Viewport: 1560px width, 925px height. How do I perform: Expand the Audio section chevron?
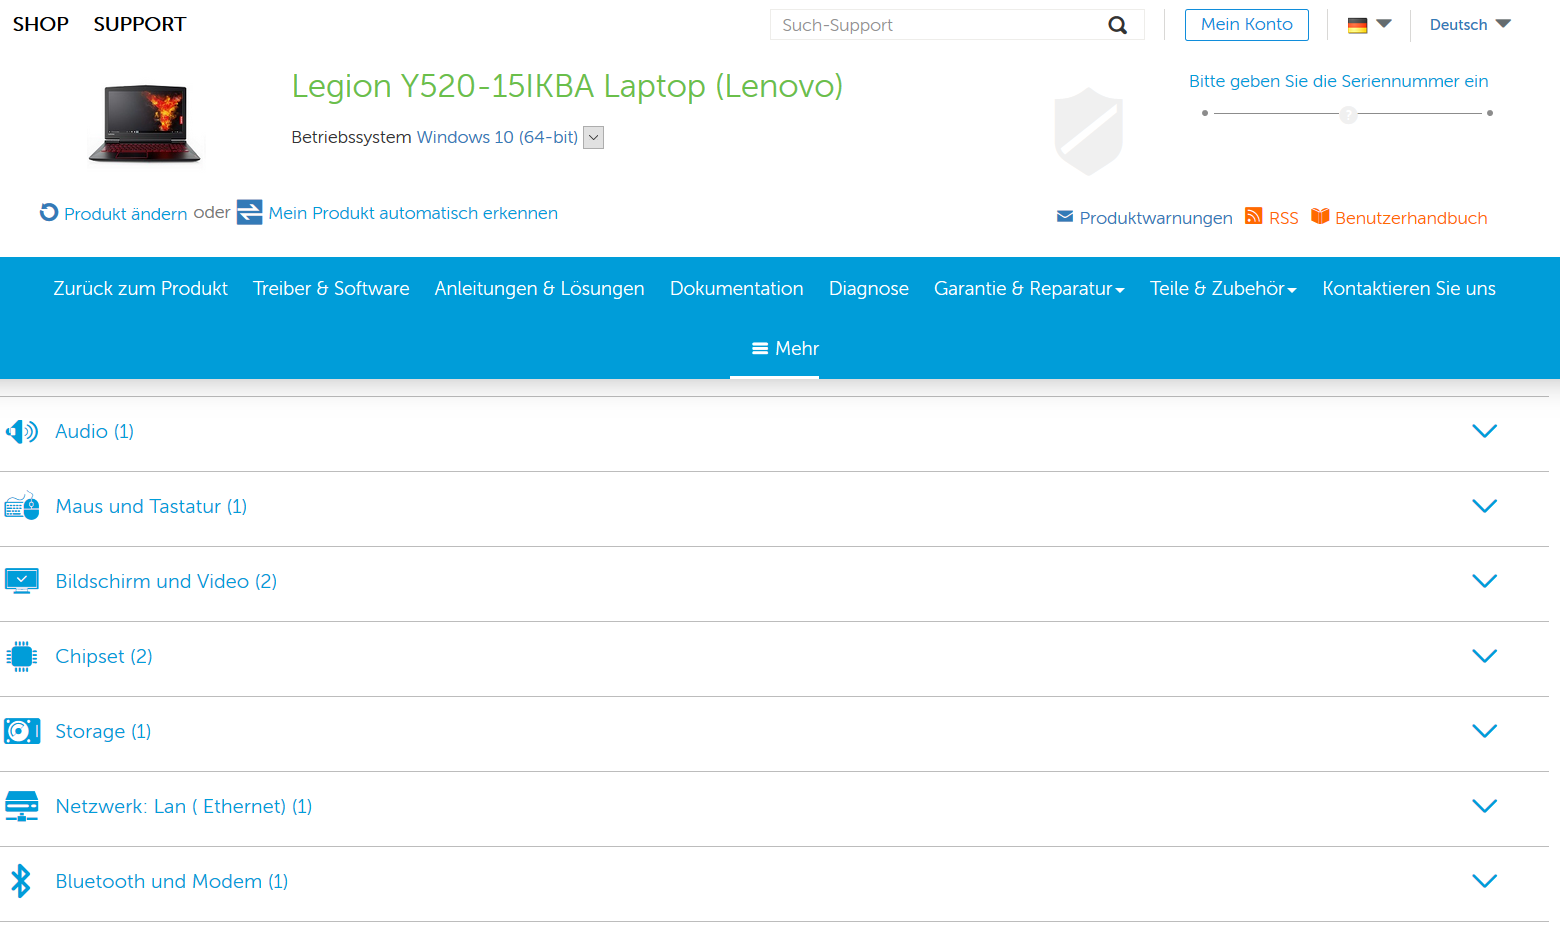[1484, 431]
